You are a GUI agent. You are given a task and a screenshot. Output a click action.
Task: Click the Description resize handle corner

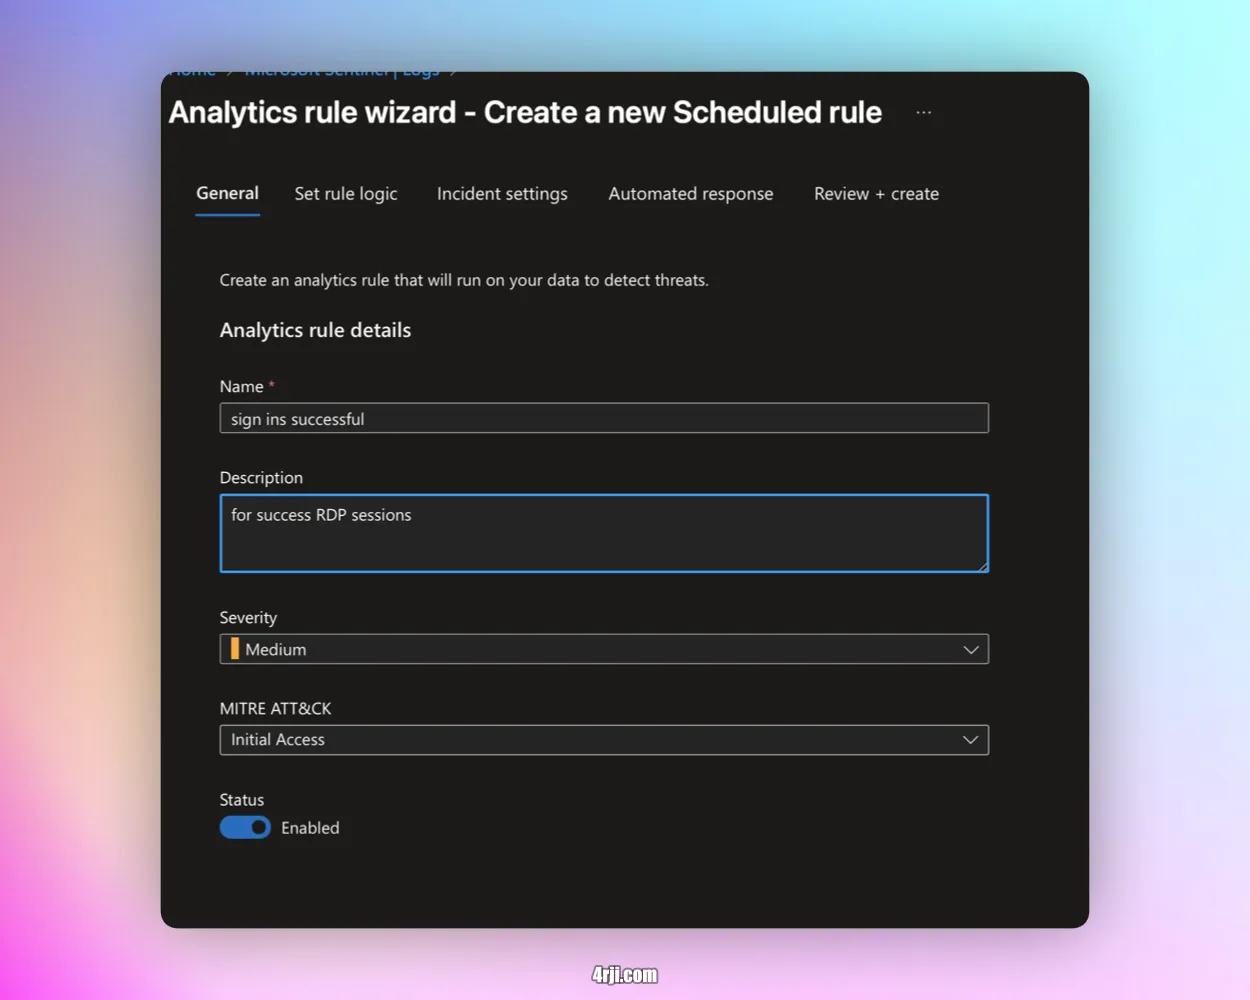point(983,568)
